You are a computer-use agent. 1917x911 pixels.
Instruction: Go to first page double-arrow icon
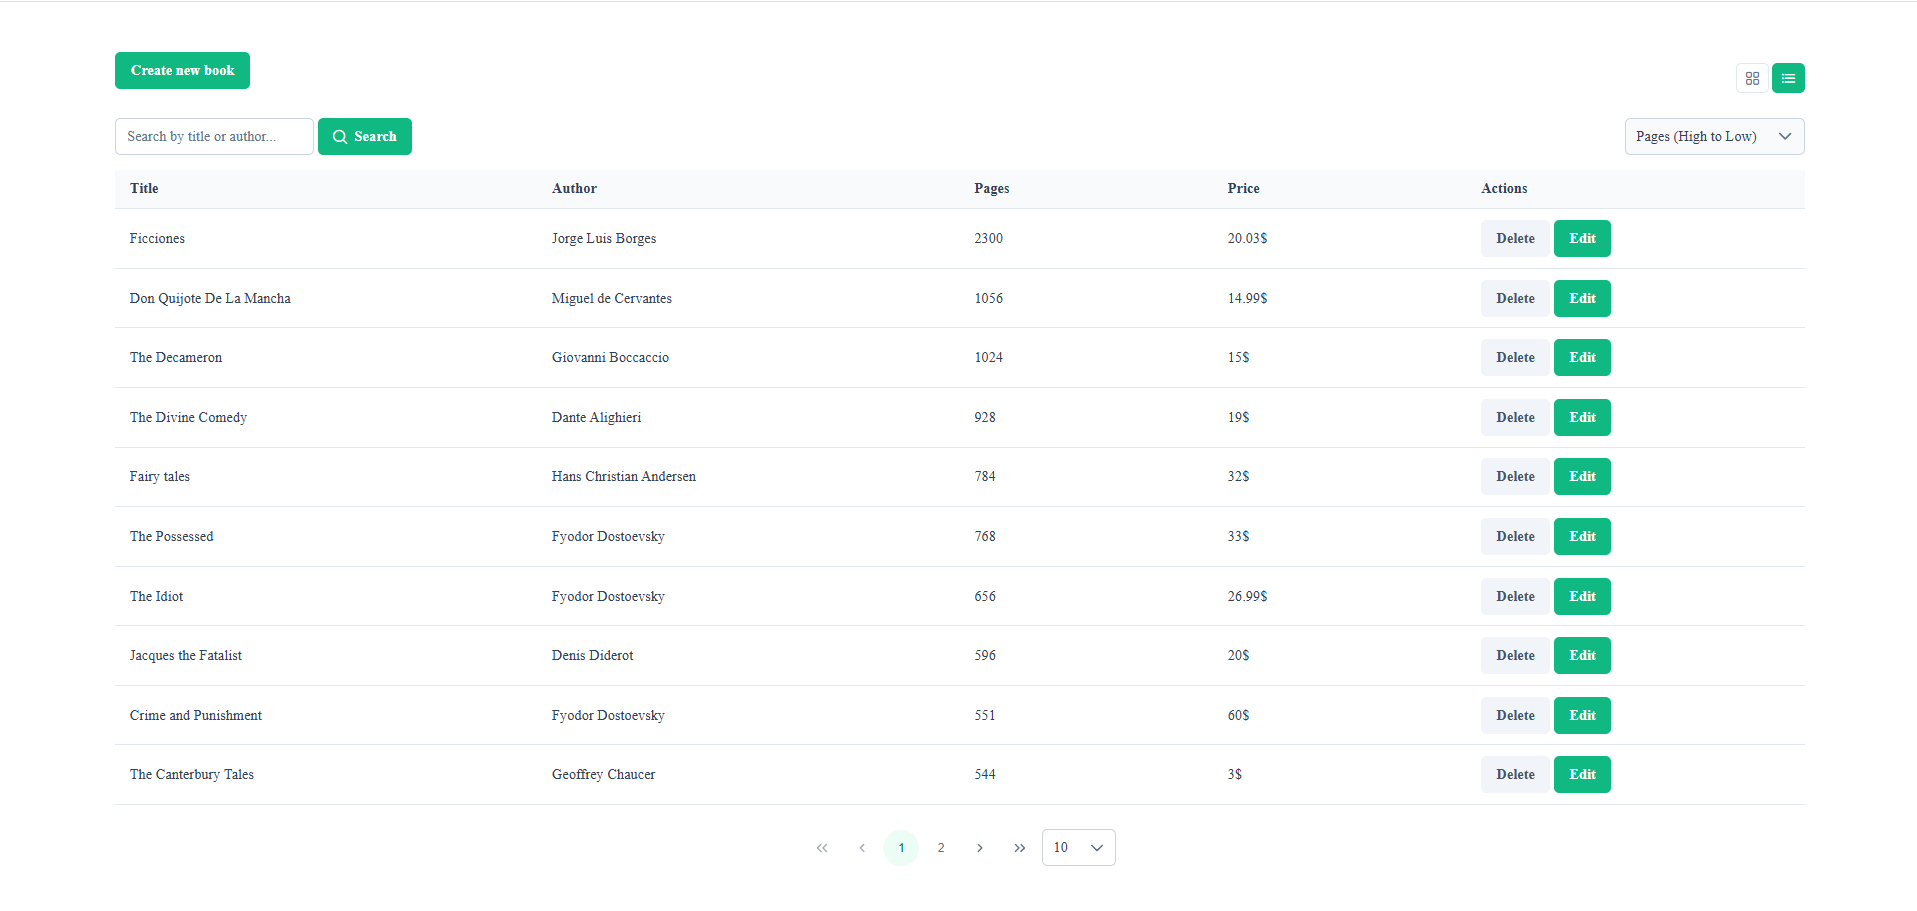point(822,848)
